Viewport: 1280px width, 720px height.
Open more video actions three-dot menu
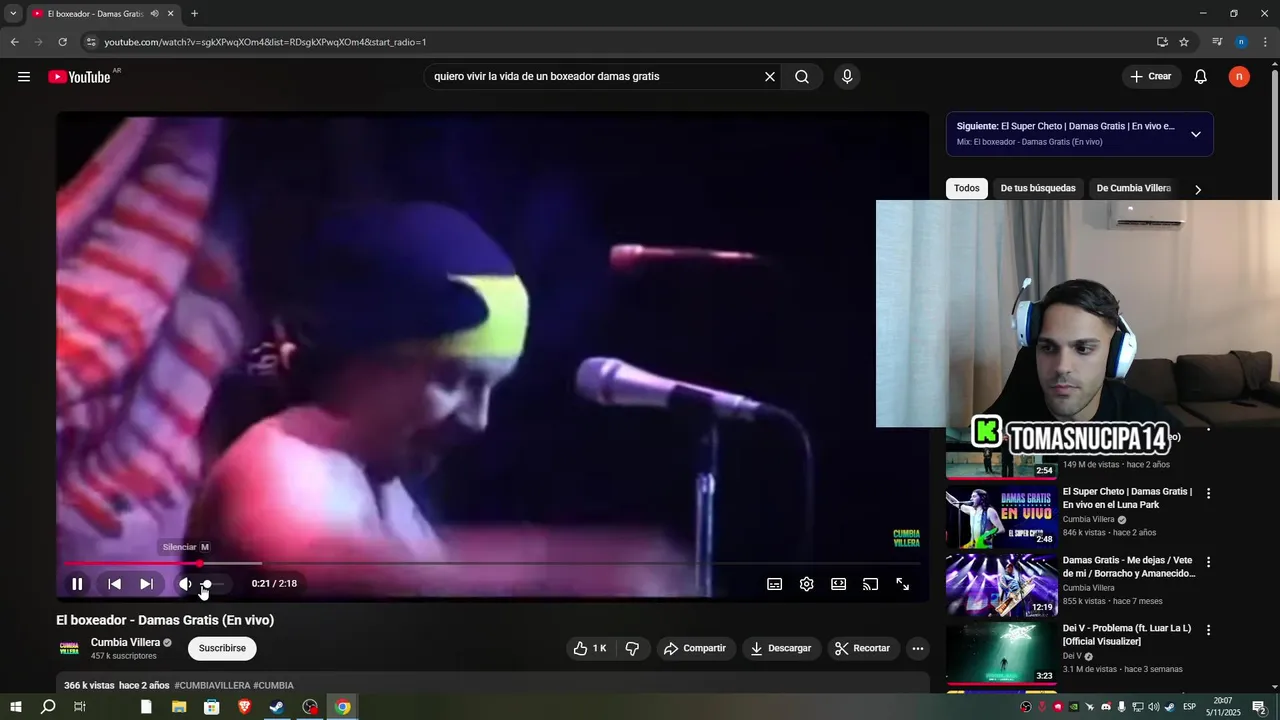918,648
